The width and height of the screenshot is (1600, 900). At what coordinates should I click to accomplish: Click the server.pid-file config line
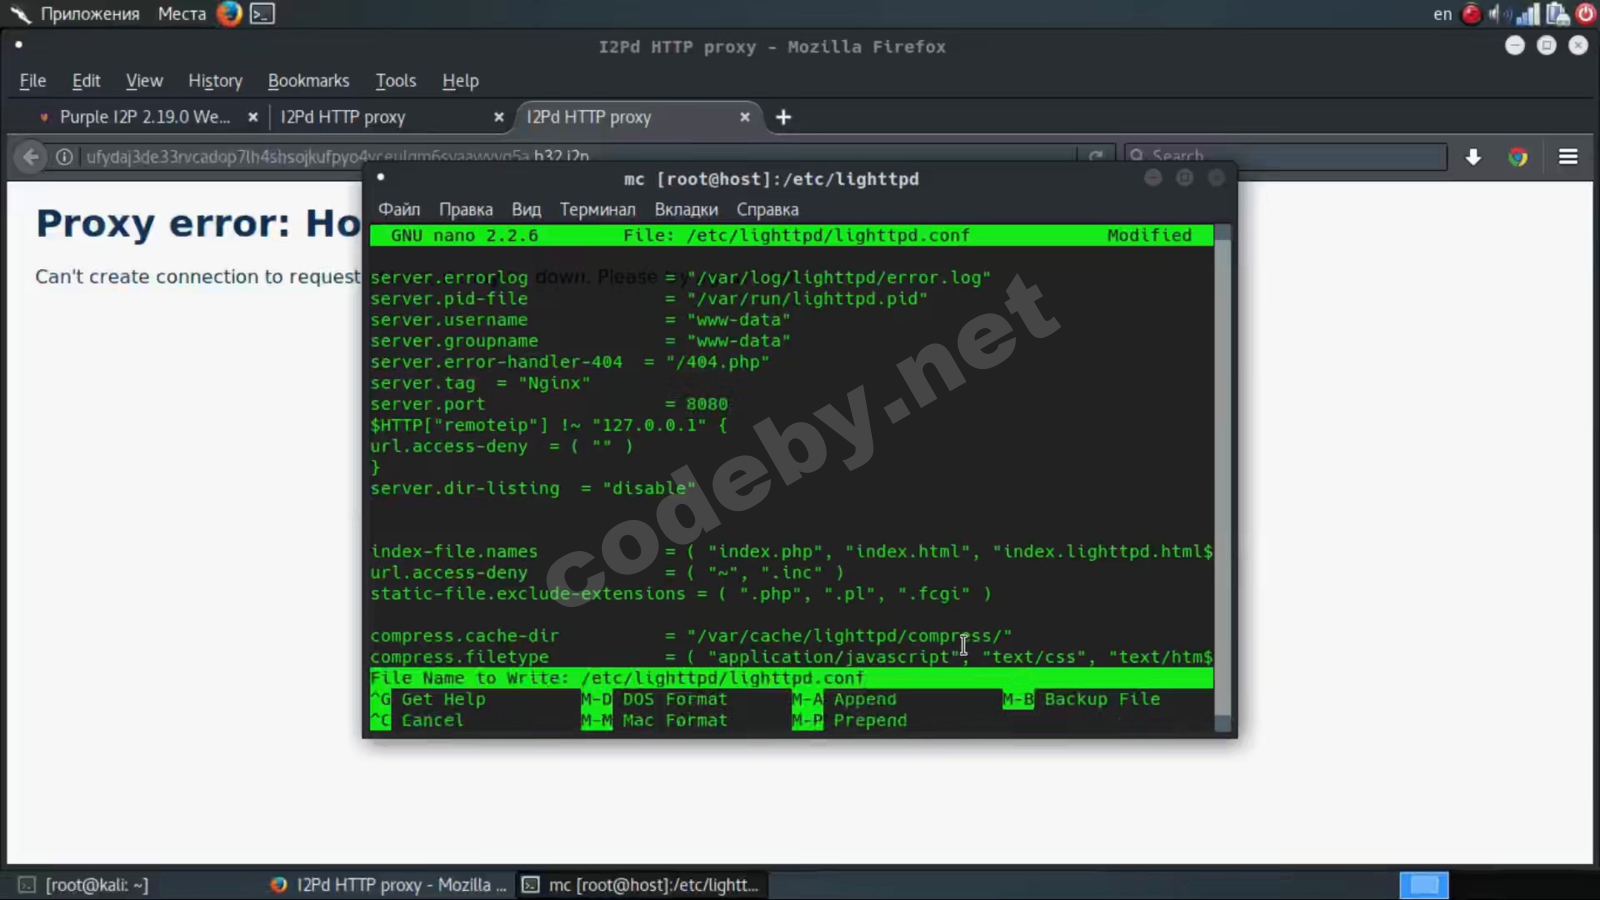(x=649, y=299)
